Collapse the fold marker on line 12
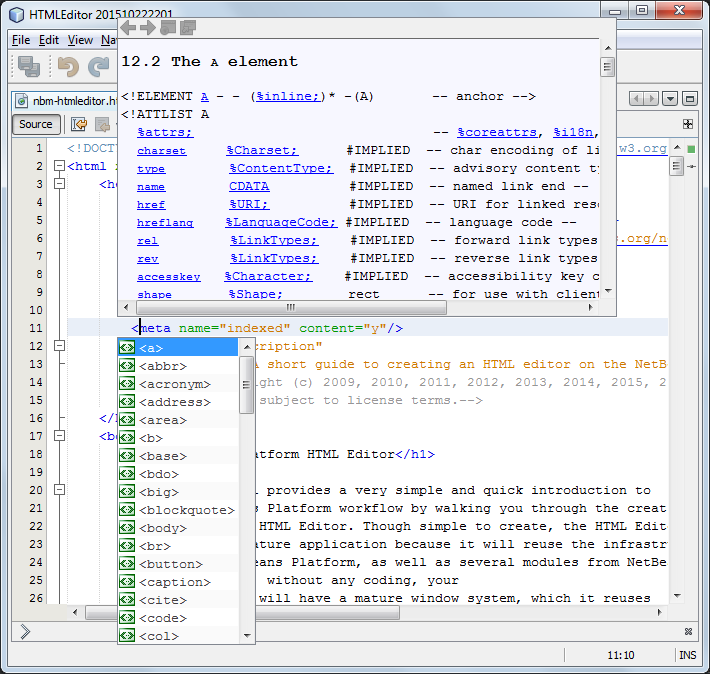The width and height of the screenshot is (710, 674). tap(58, 346)
